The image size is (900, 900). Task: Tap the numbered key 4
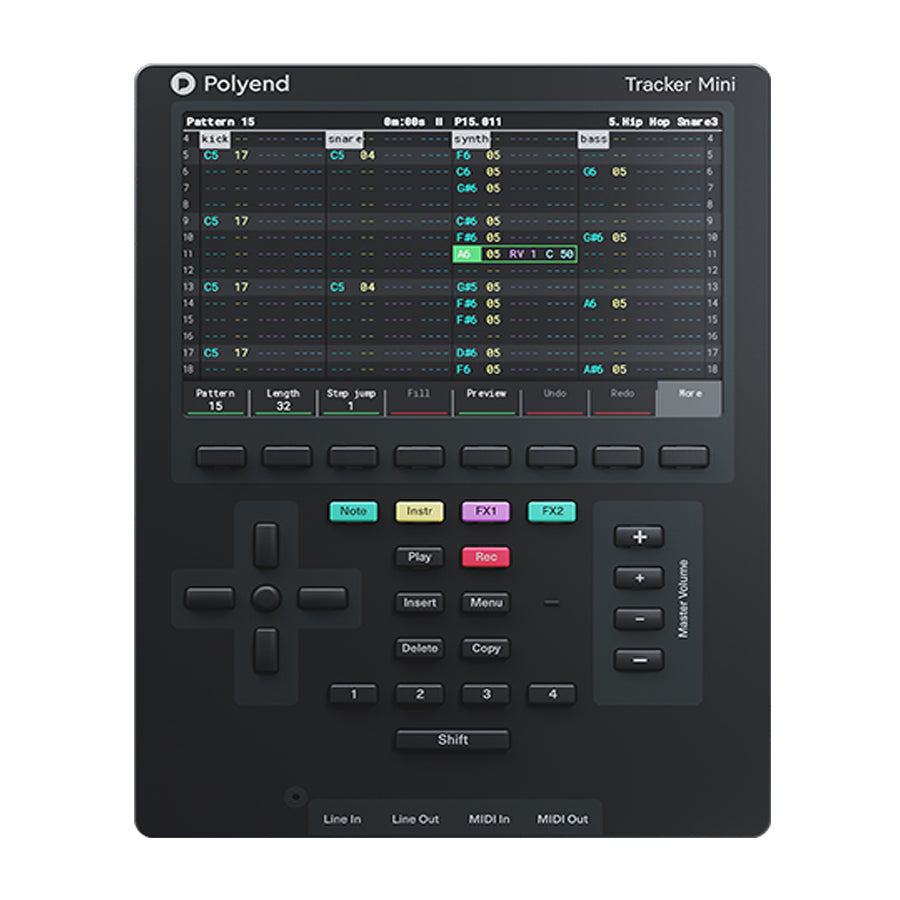(x=552, y=694)
